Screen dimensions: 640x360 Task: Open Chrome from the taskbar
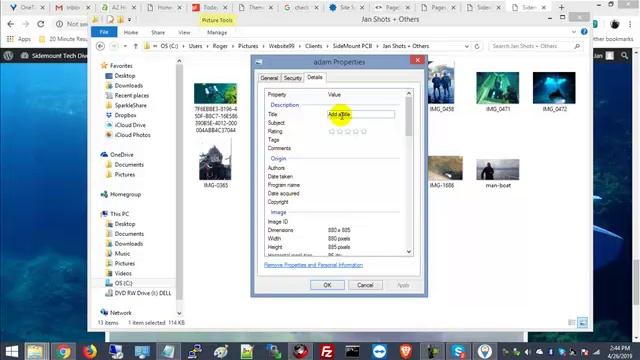63,351
